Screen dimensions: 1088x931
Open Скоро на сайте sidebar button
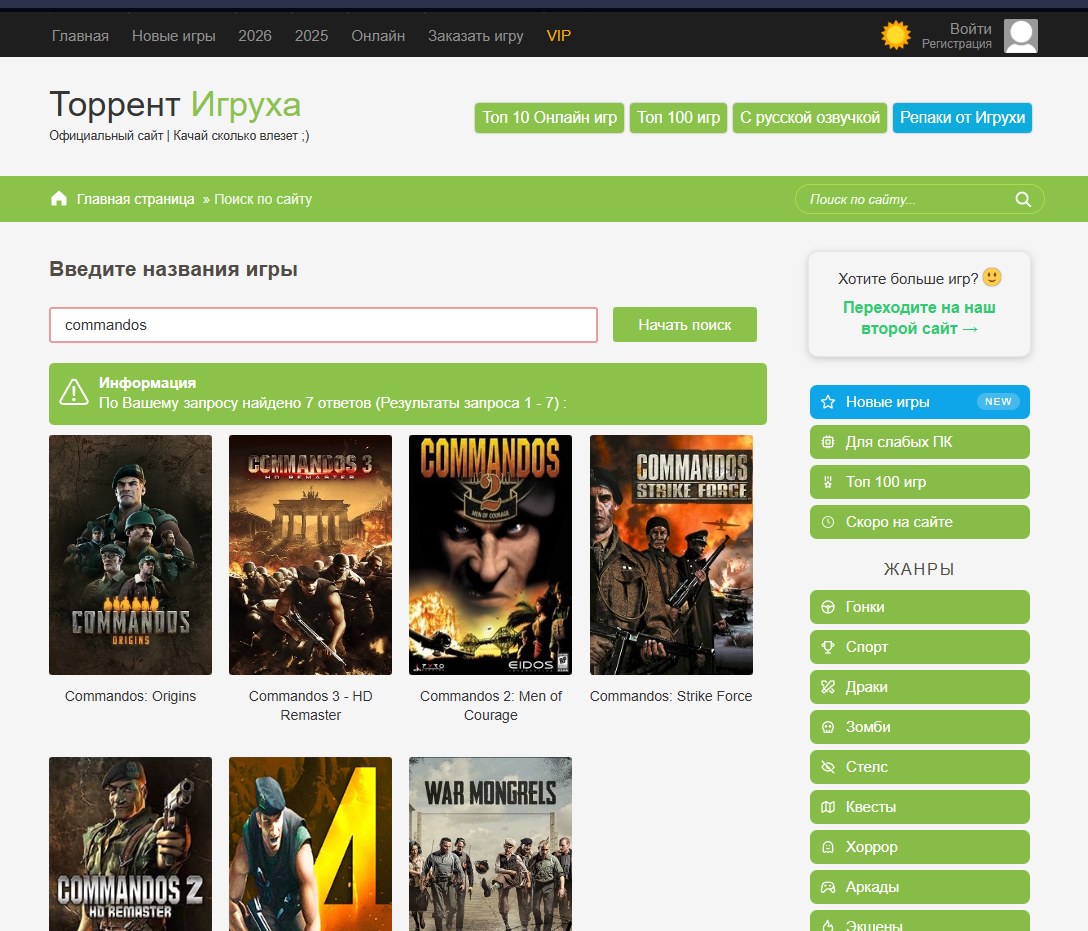pyautogui.click(x=919, y=522)
